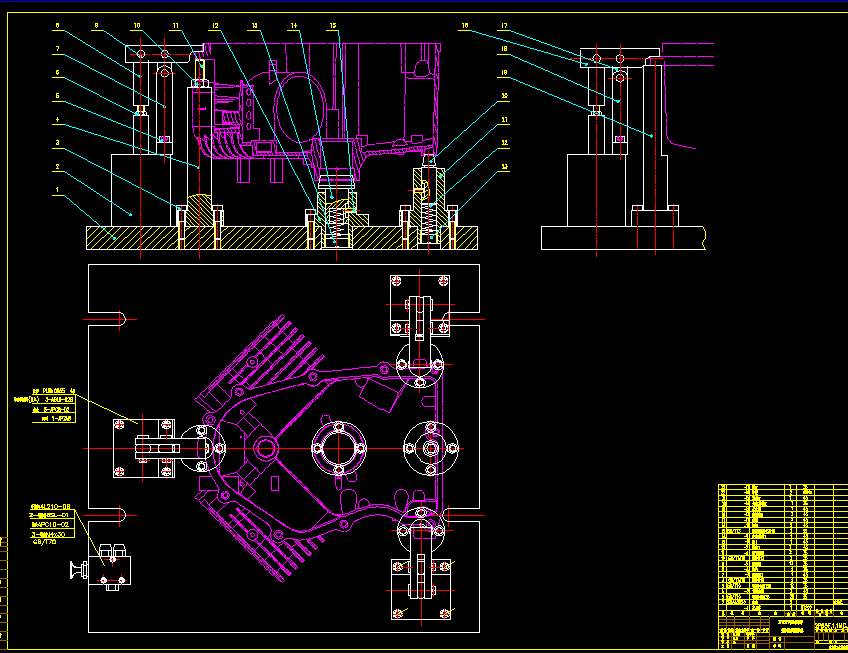Select part balloon number 14
This screenshot has height=653, width=848.
coord(294,25)
